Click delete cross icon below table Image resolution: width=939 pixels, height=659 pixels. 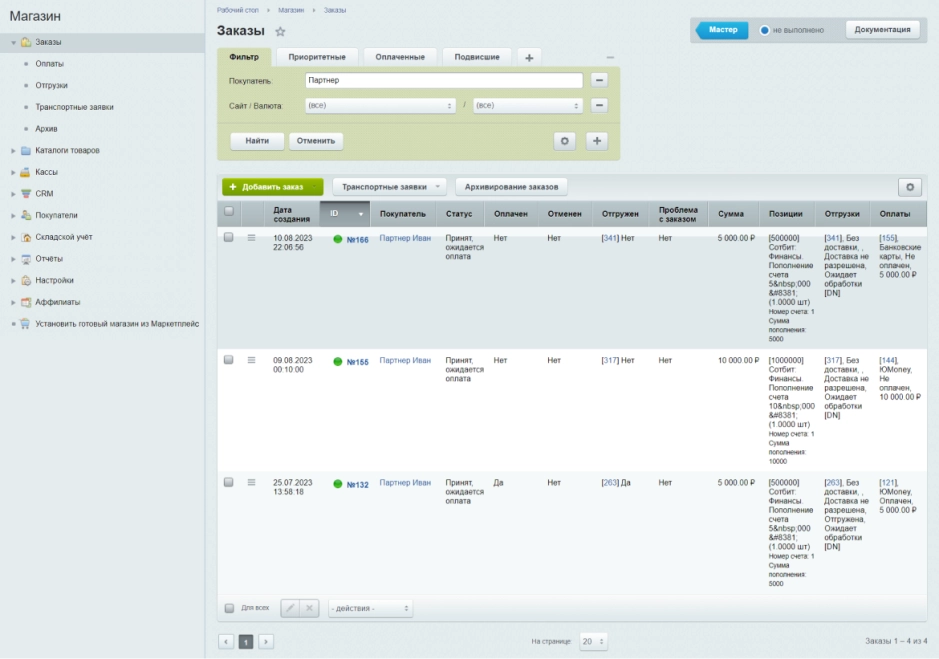click(x=309, y=608)
